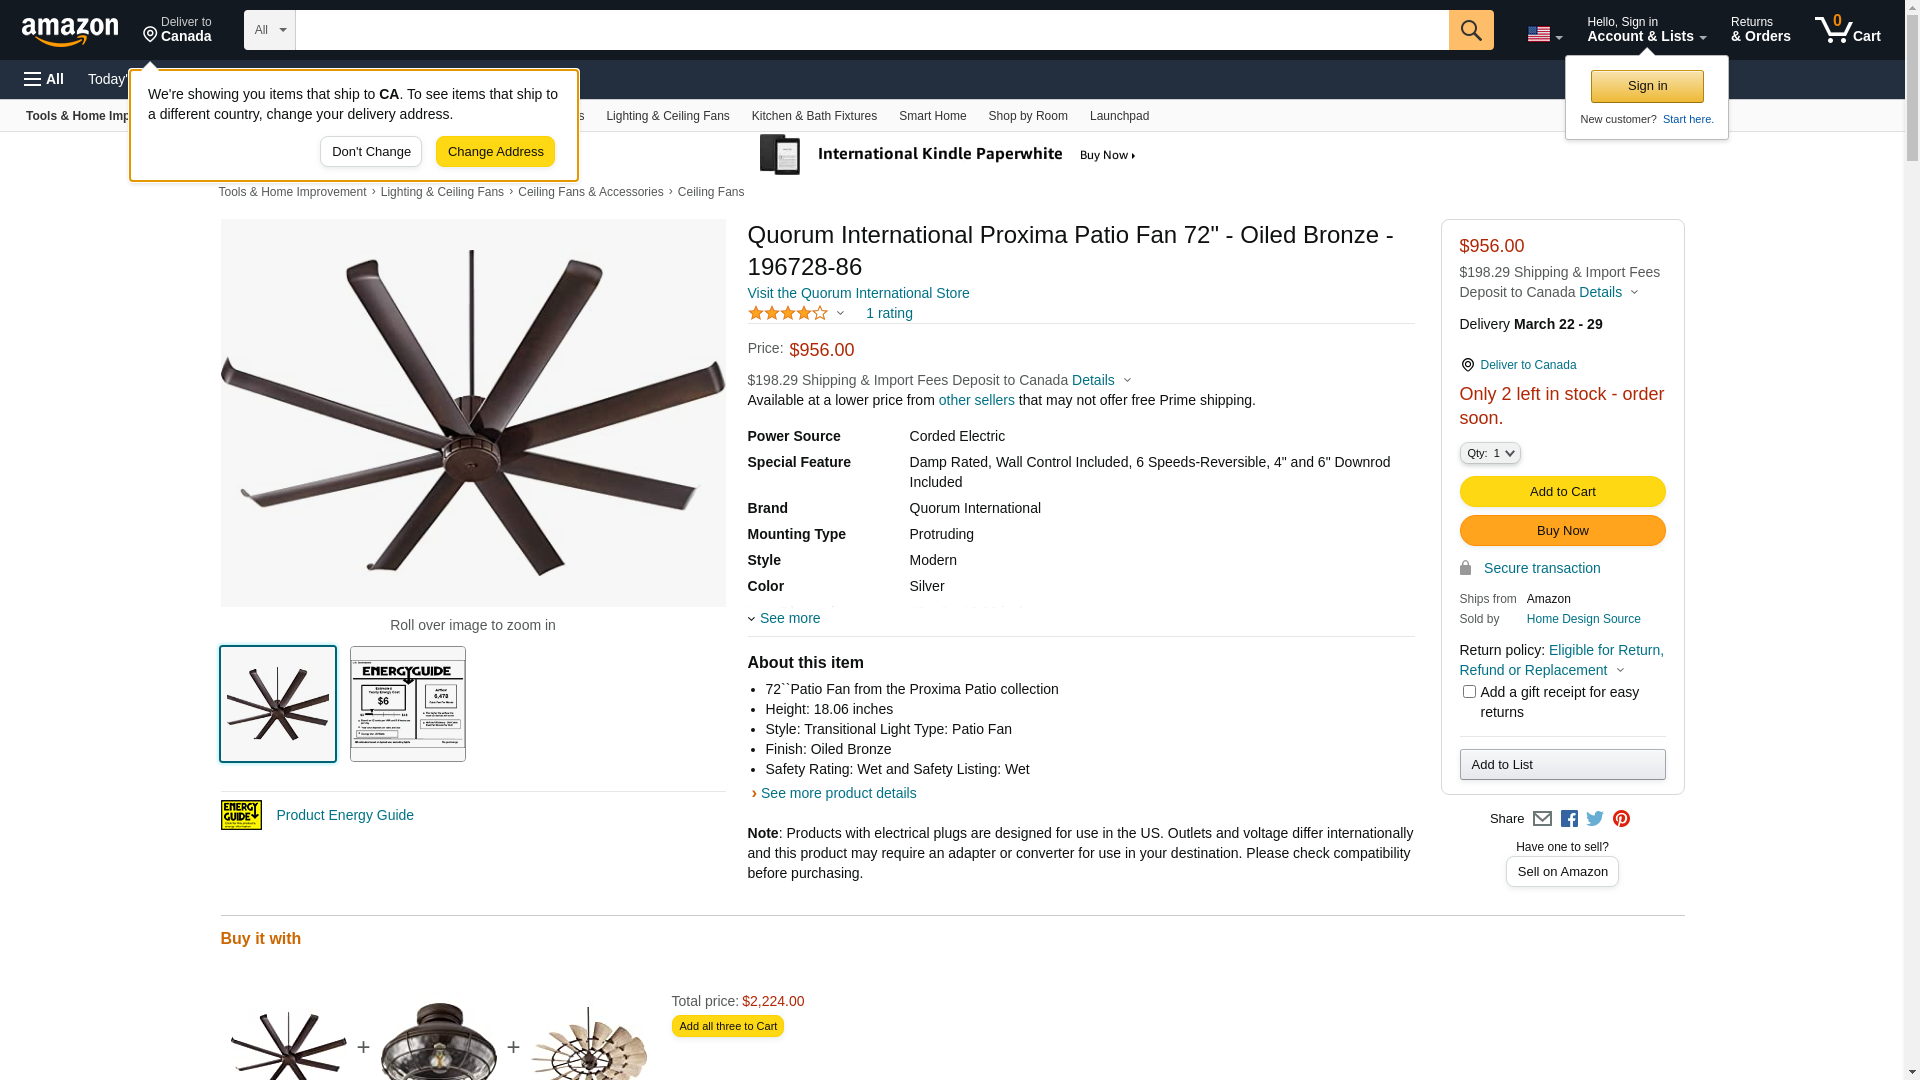Viewport: 1920px width, 1080px height.
Task: Click the Add to Cart button
Action: pyautogui.click(x=1562, y=492)
